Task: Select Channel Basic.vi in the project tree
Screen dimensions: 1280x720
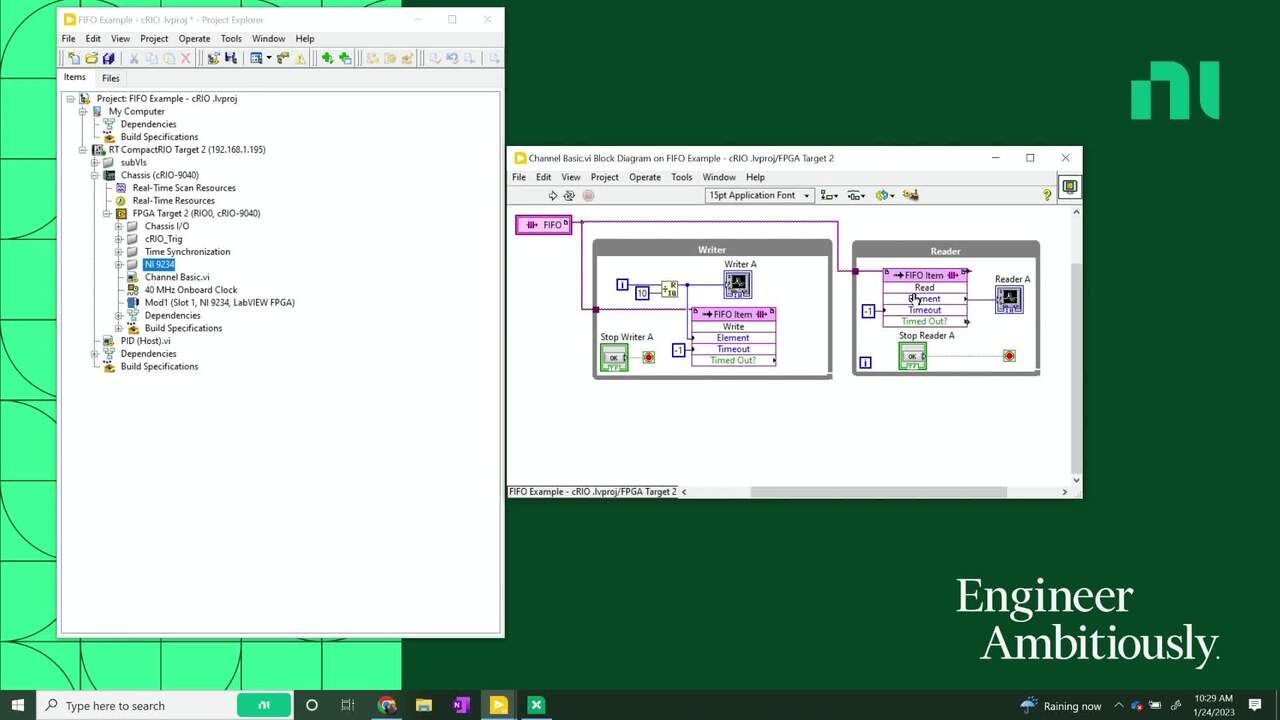Action: [x=177, y=277]
